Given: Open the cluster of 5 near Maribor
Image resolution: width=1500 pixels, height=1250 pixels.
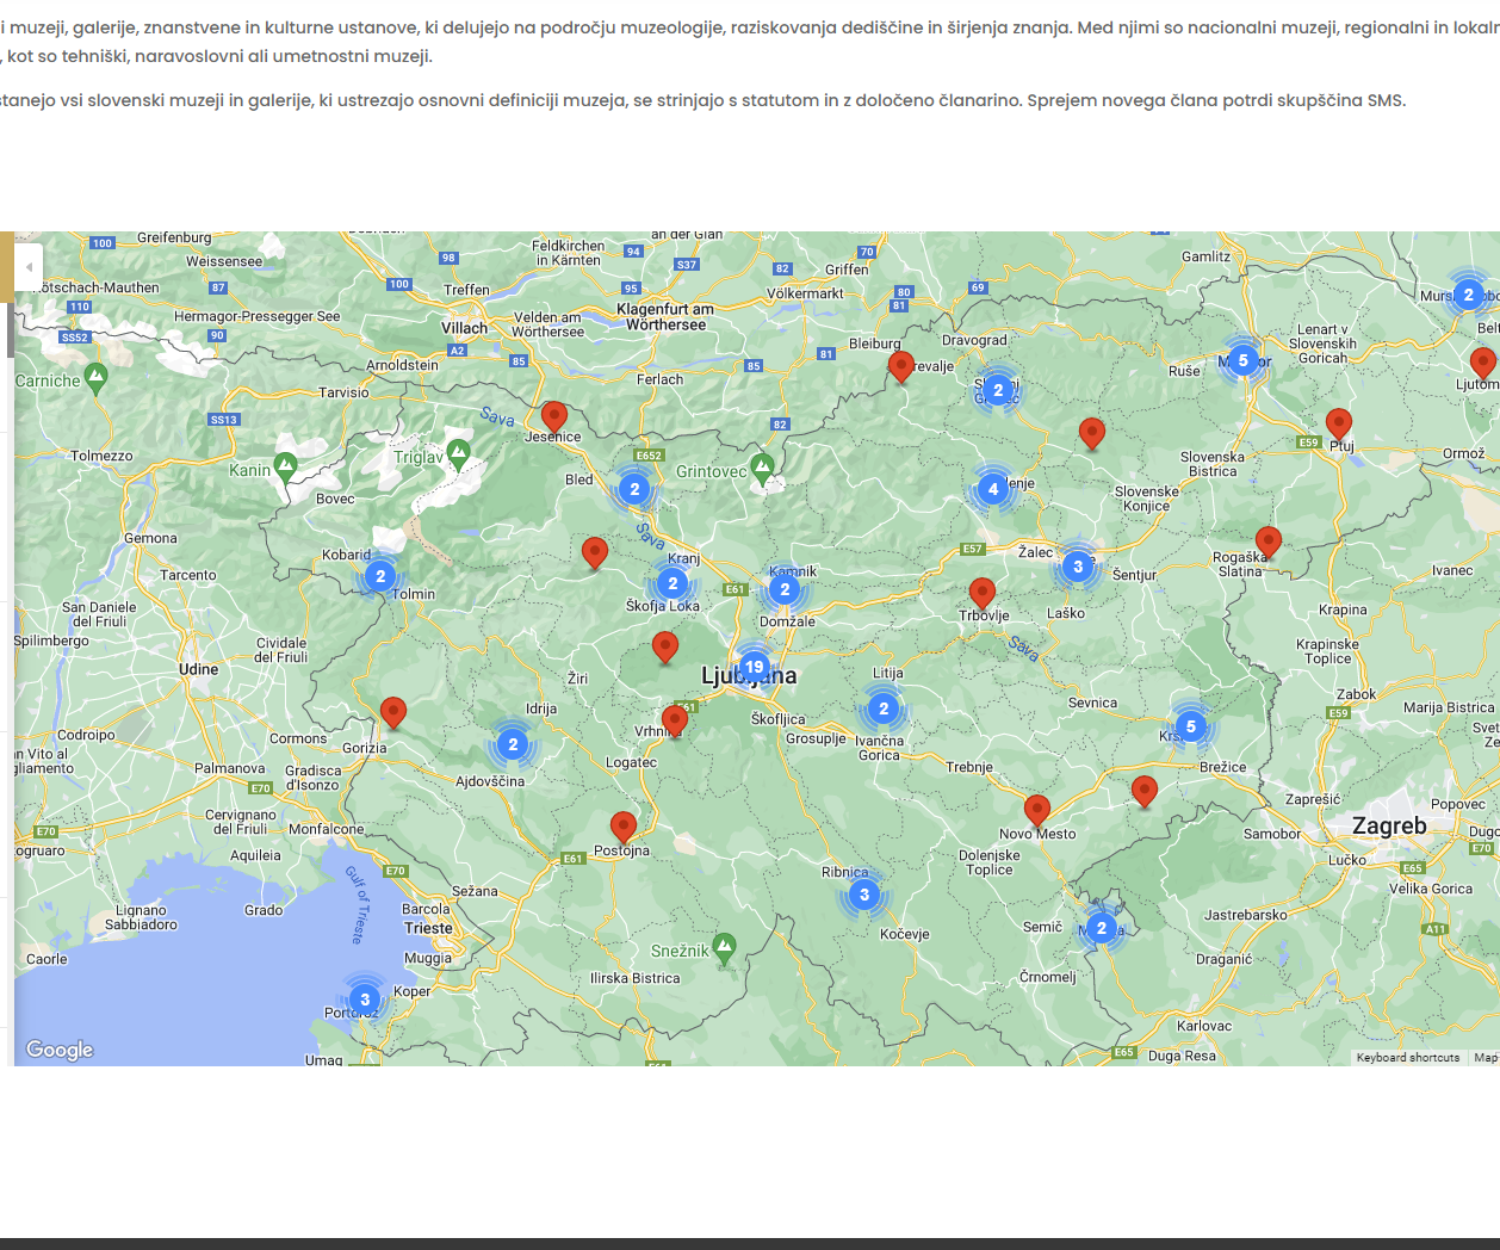Looking at the screenshot, I should [1243, 361].
